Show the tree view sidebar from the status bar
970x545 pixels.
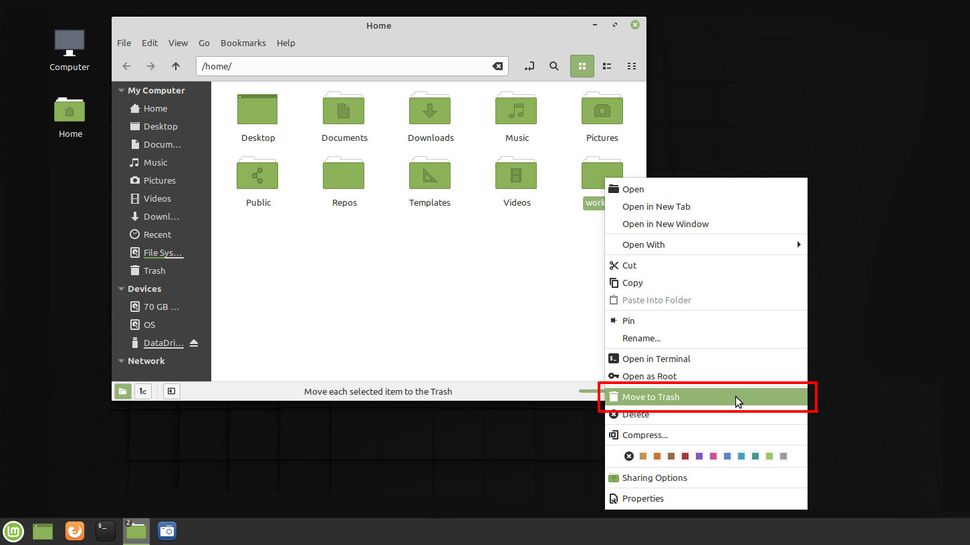point(143,391)
